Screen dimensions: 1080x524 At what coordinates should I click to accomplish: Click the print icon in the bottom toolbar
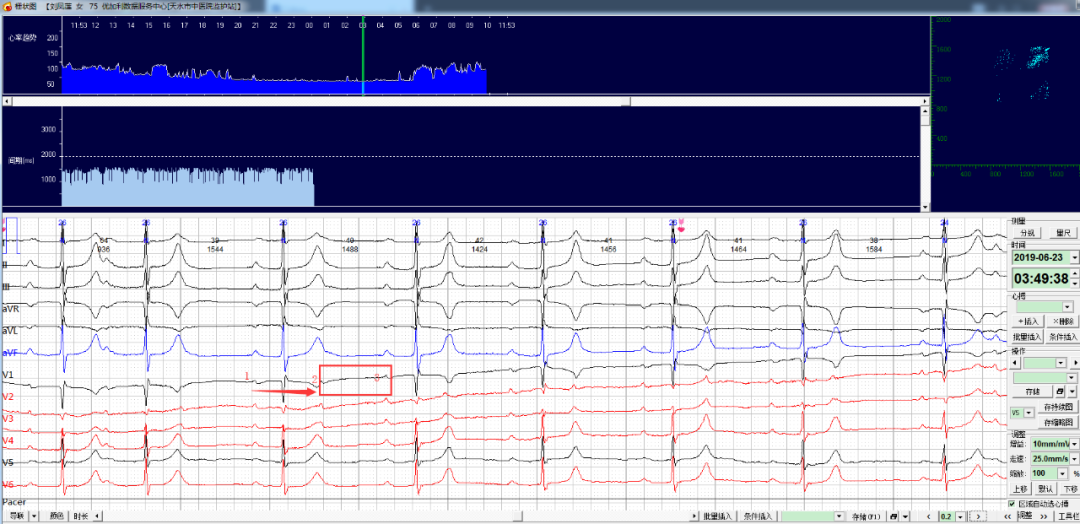click(893, 516)
